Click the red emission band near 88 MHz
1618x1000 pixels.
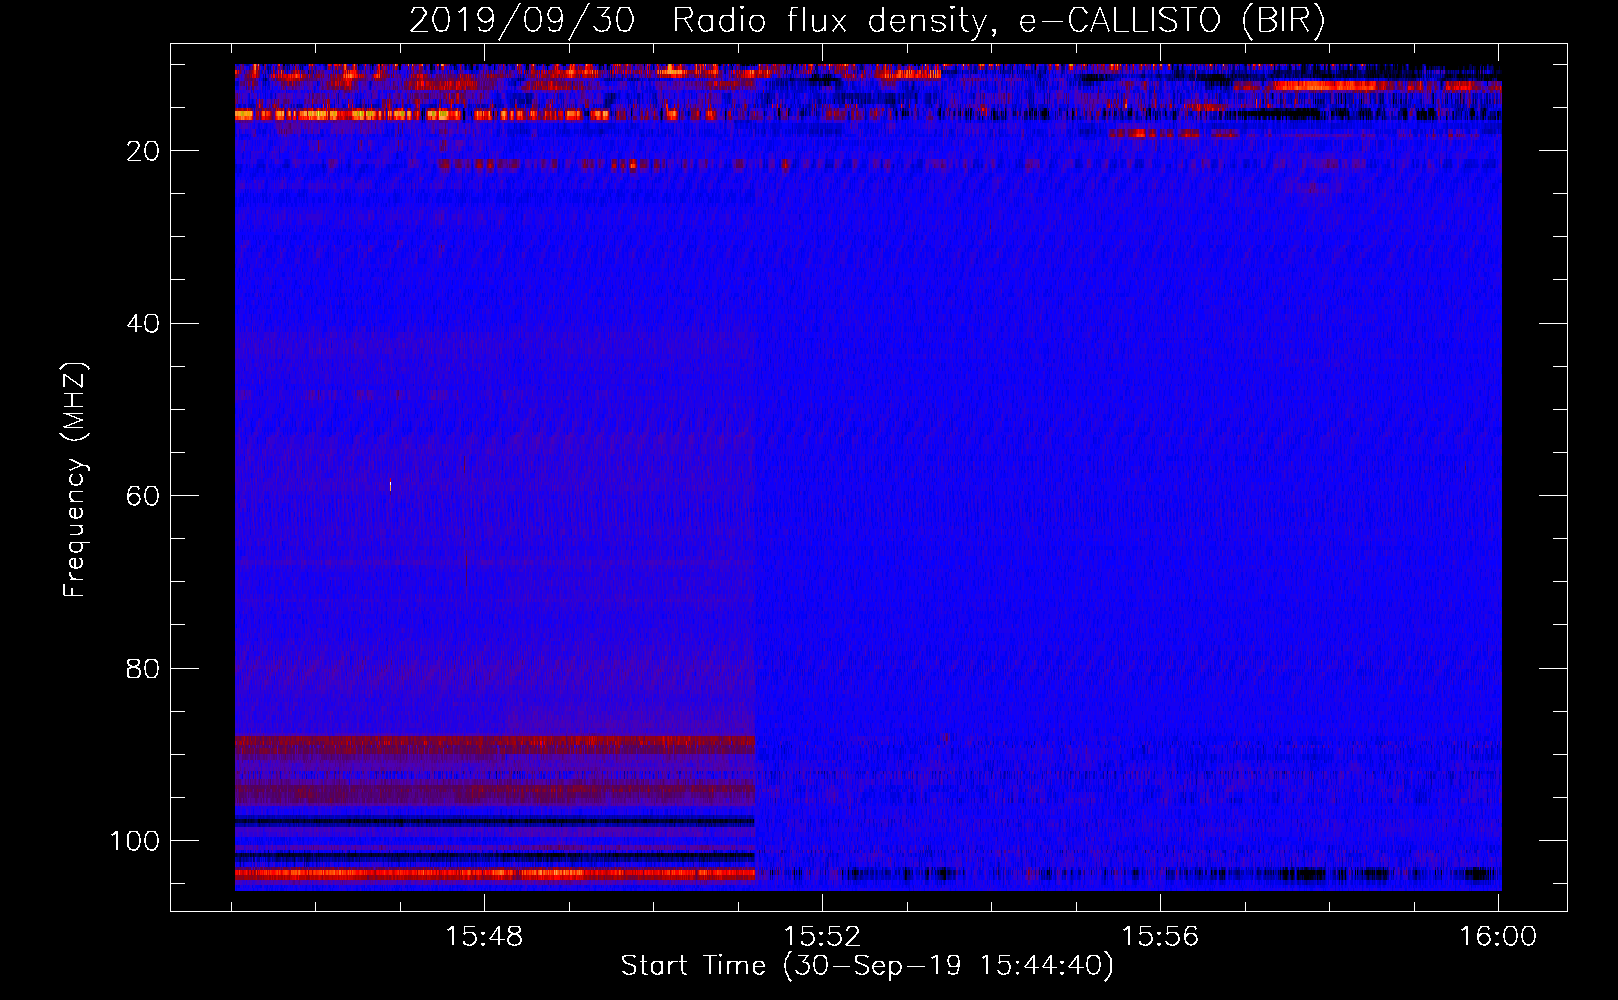[x=495, y=743]
